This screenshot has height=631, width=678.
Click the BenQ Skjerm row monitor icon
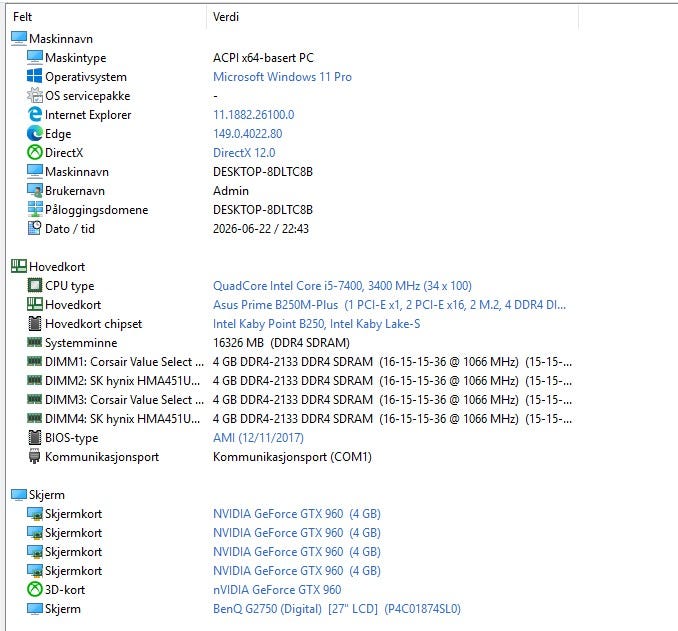coord(35,609)
